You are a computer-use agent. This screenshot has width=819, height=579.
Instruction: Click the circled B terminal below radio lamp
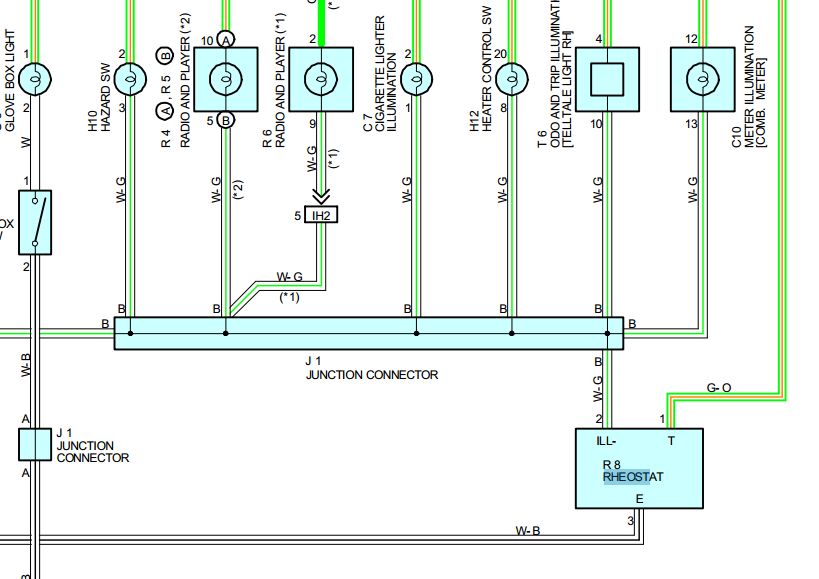[226, 121]
